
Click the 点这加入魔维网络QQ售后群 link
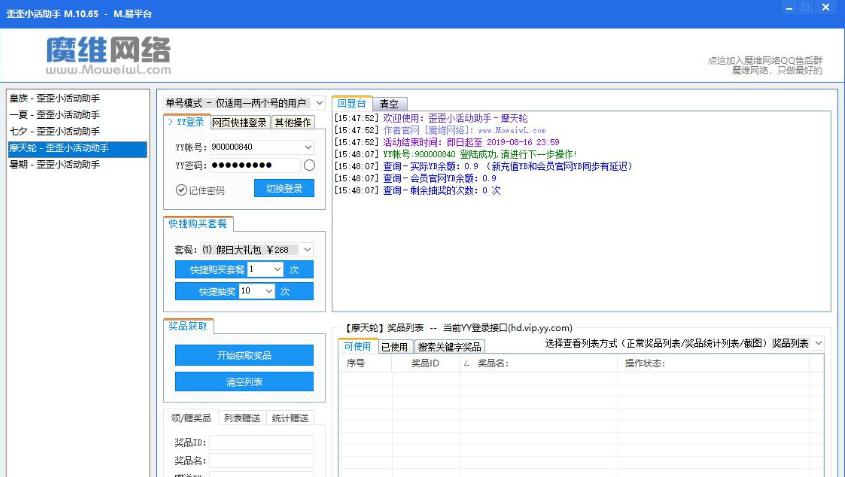[765, 60]
